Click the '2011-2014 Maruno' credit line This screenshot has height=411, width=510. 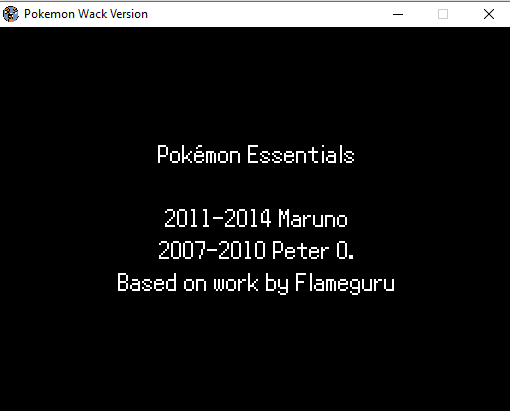tap(256, 219)
